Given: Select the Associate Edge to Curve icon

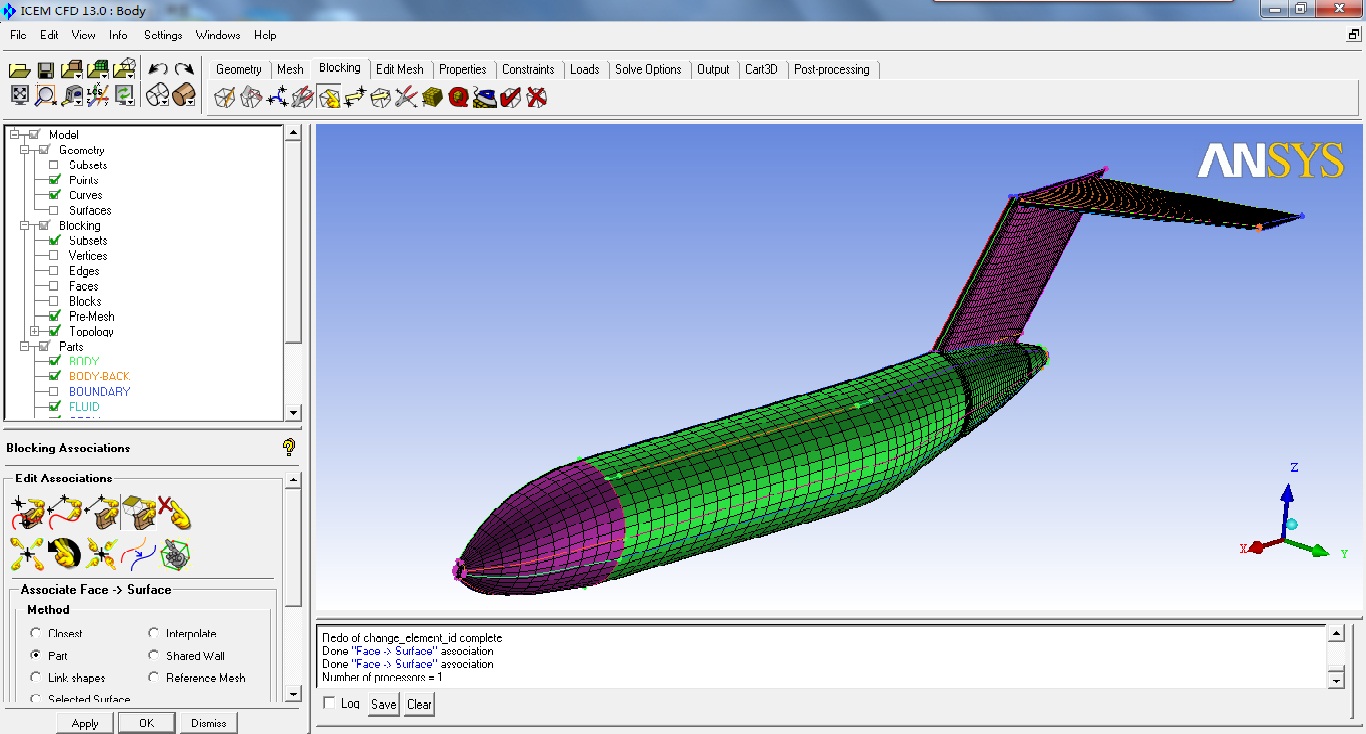Looking at the screenshot, I should pos(64,514).
